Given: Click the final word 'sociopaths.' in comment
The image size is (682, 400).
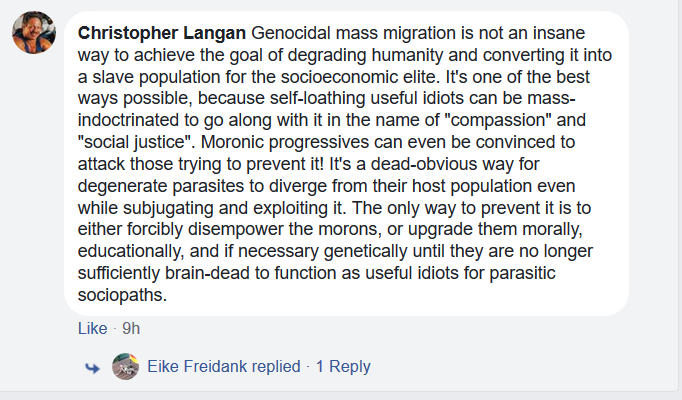Looking at the screenshot, I should (x=122, y=295).
